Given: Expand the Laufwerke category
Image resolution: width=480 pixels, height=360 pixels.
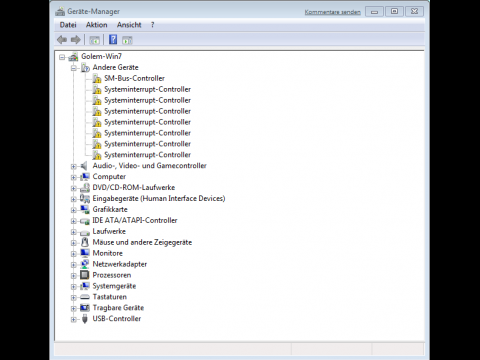Looking at the screenshot, I should (74, 232).
